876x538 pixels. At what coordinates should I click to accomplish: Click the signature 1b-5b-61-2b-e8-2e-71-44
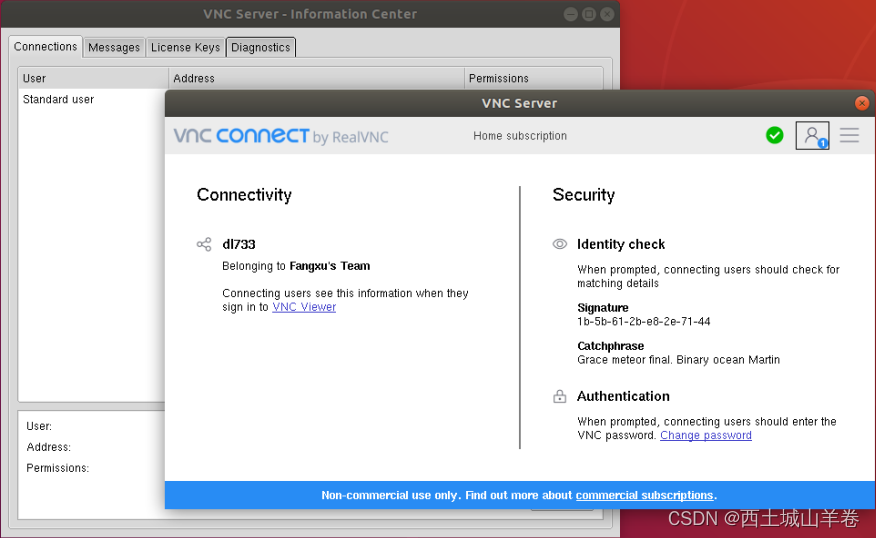[x=644, y=321]
